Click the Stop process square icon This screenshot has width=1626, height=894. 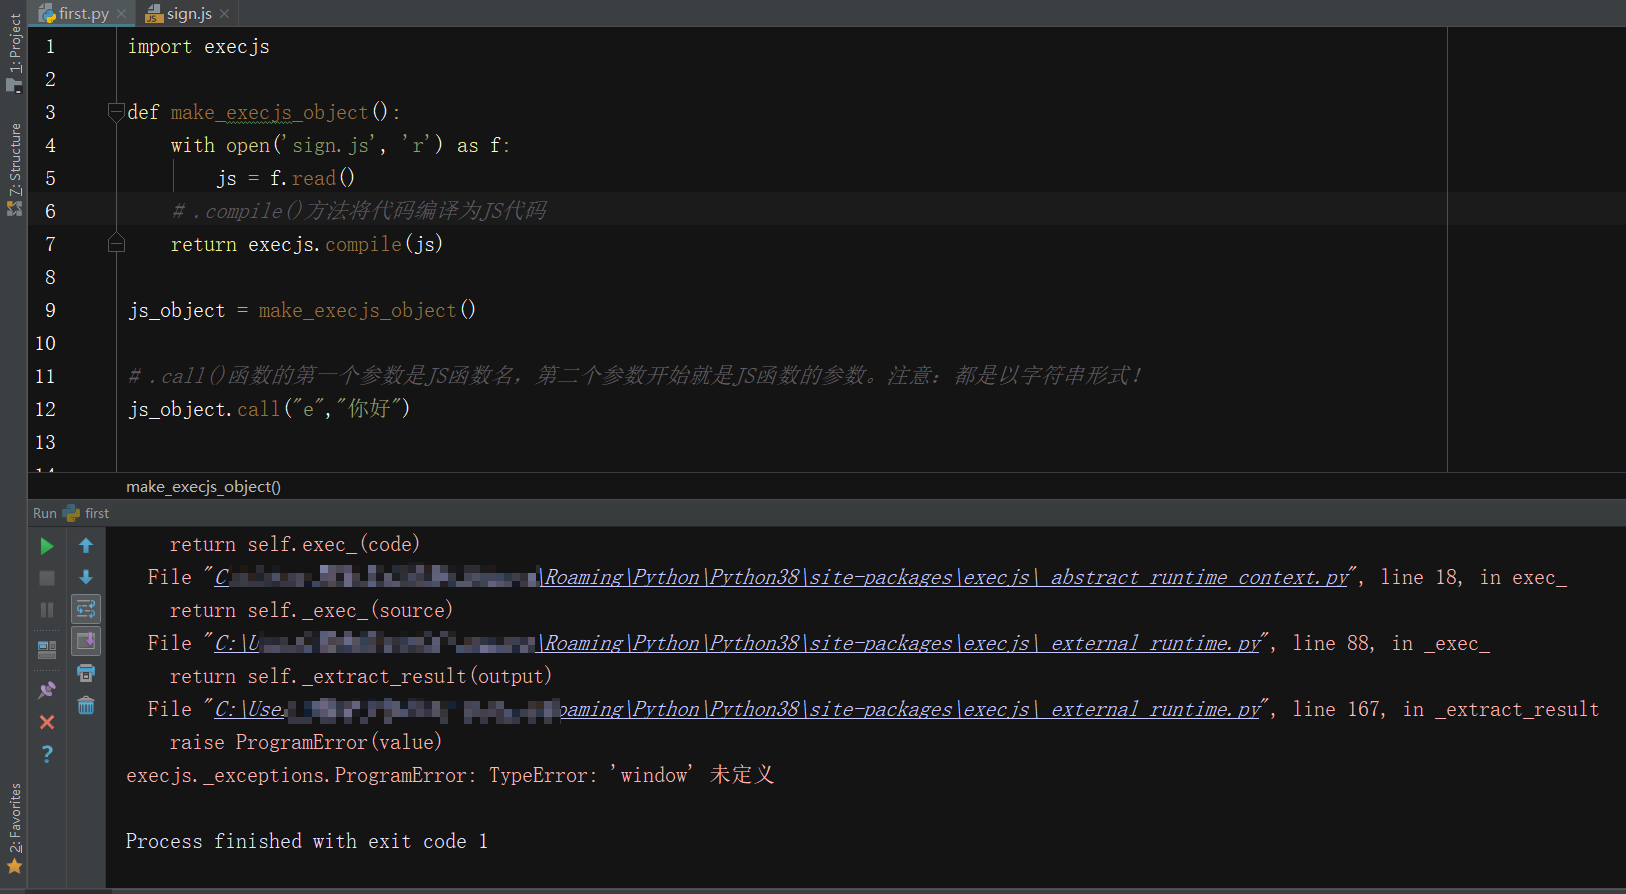pyautogui.click(x=47, y=578)
